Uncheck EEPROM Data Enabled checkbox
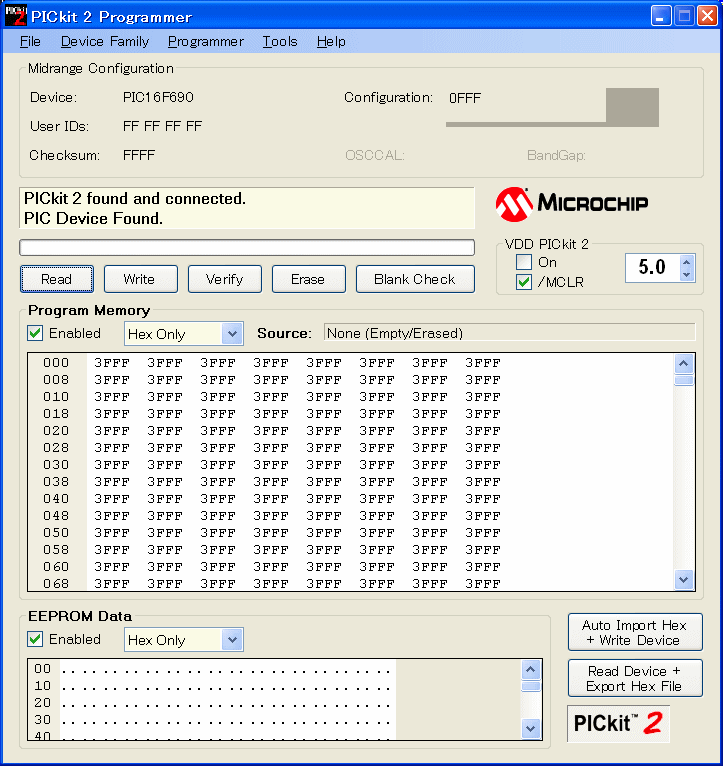 (35, 639)
